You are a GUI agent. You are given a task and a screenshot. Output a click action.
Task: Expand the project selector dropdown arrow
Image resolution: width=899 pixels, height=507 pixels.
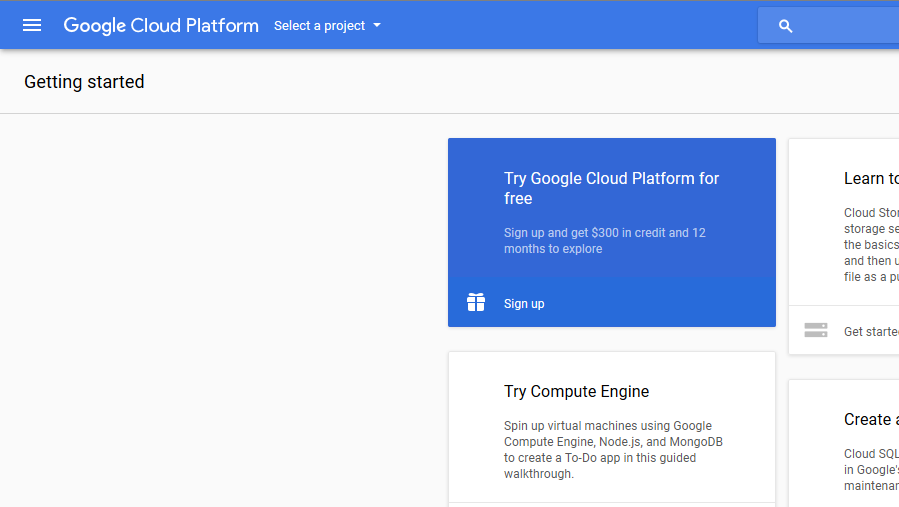tap(377, 25)
